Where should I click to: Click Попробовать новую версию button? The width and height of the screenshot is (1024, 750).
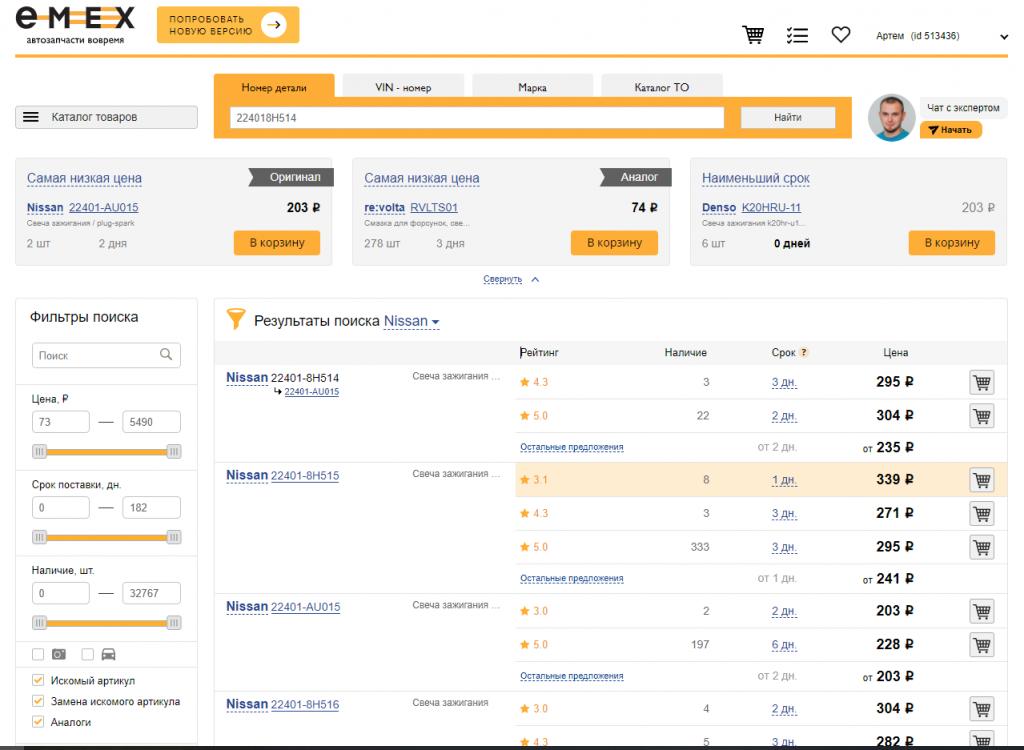tap(228, 25)
